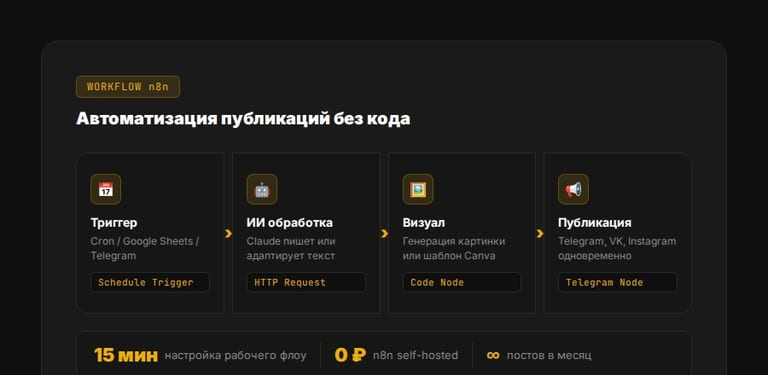Click the arrow between Триггер and ИИ обработка
Viewport: 768px width, 375px height.
(x=228, y=234)
